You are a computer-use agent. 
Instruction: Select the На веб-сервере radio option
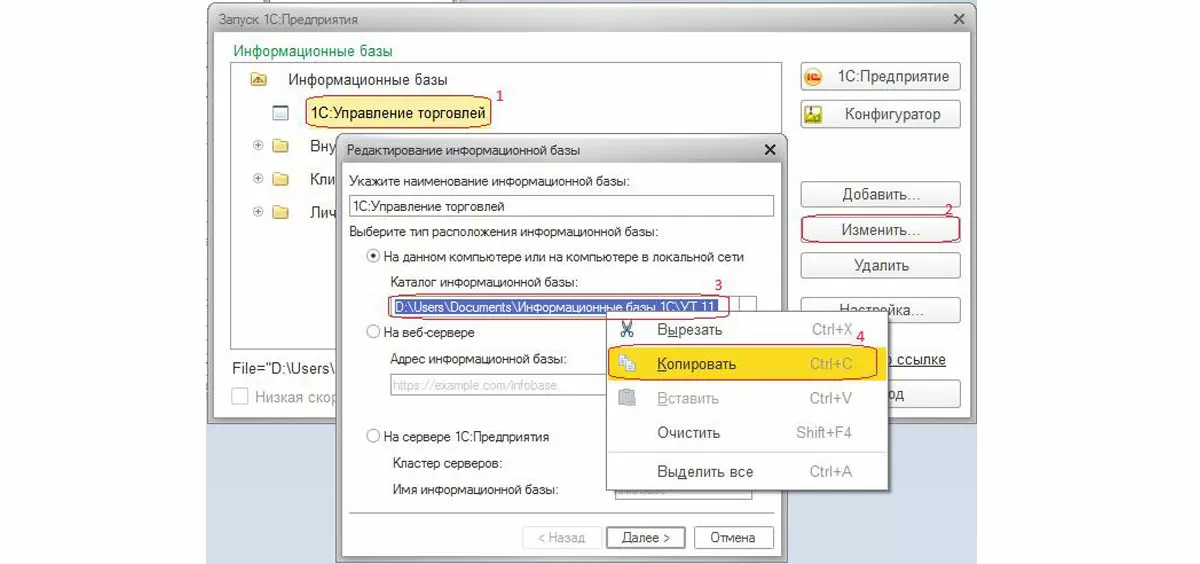point(375,331)
